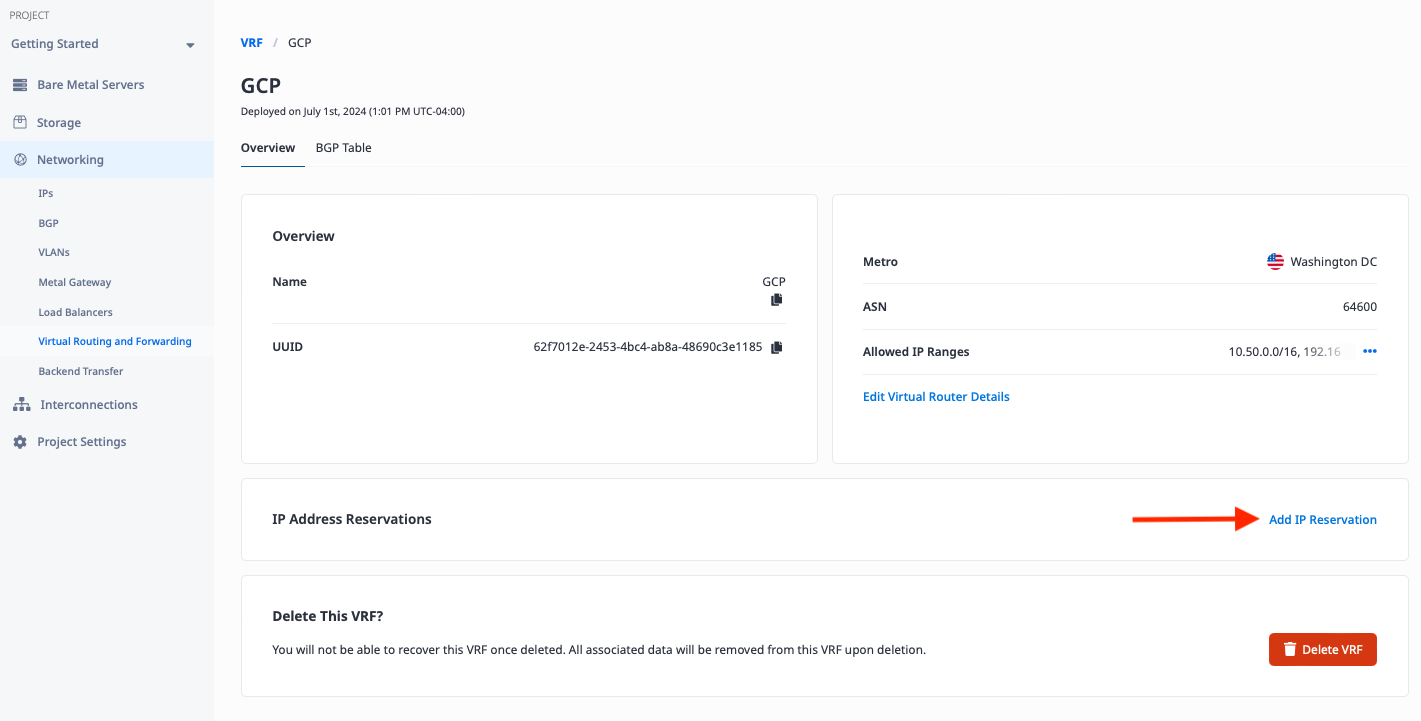Select the Overview tab
Screen dimensions: 1421x721
click(268, 148)
